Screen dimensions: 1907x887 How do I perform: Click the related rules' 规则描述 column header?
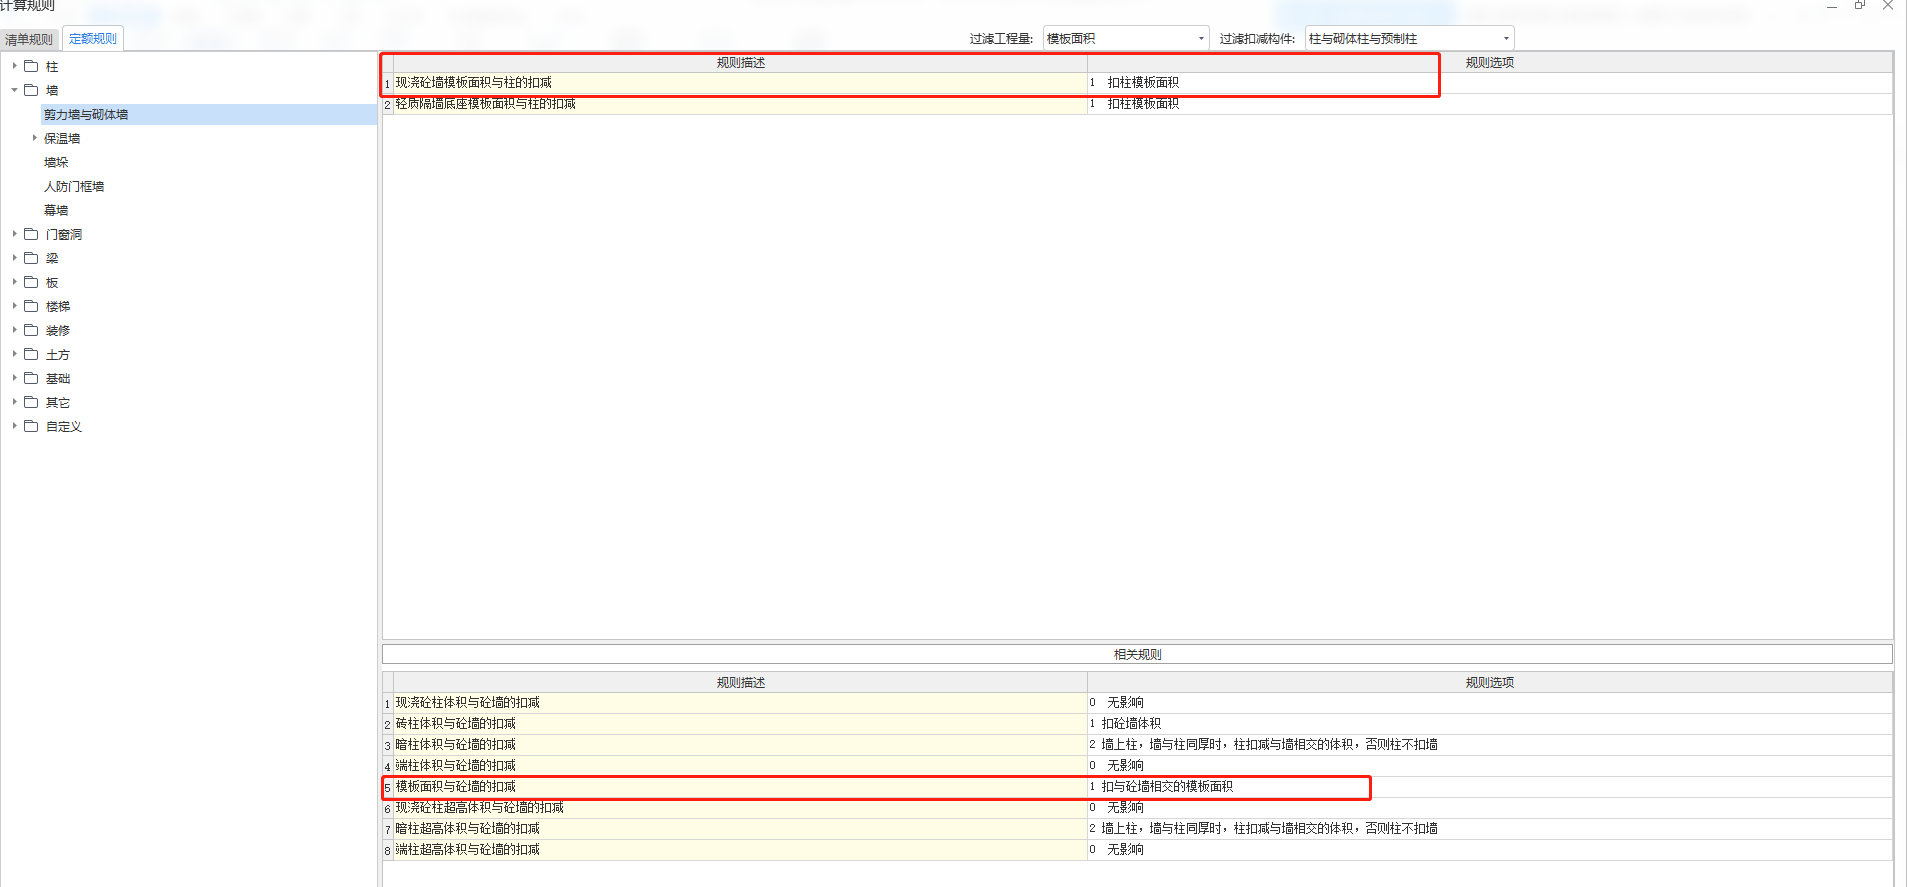tap(740, 682)
